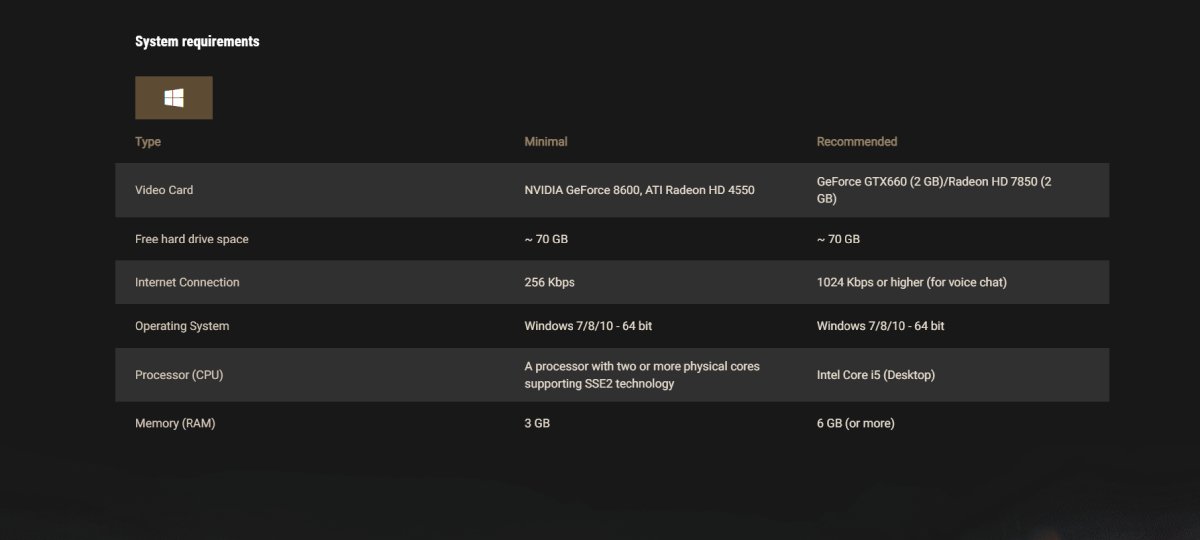Select the Internet Connection row label
Viewport: 1200px width, 540px height.
pyautogui.click(x=187, y=282)
